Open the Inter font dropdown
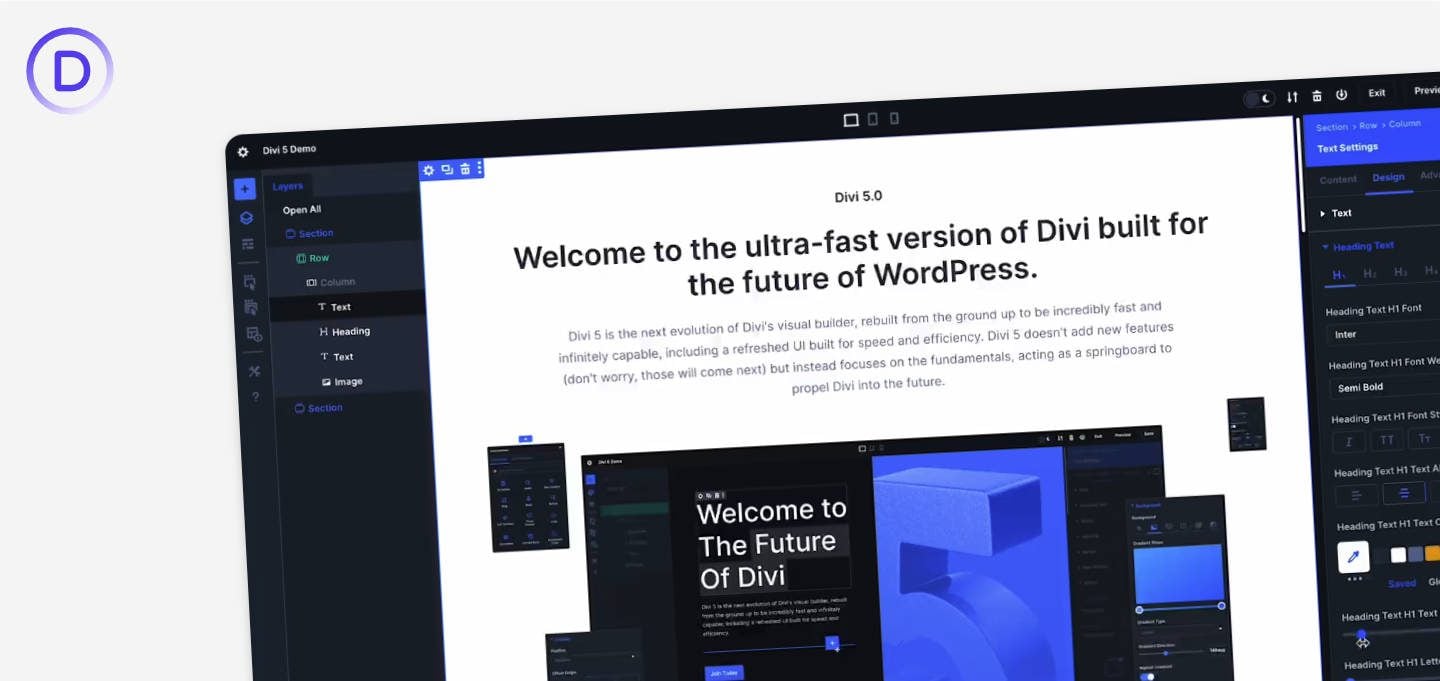Screen dimensions: 1440x681 [1385, 333]
